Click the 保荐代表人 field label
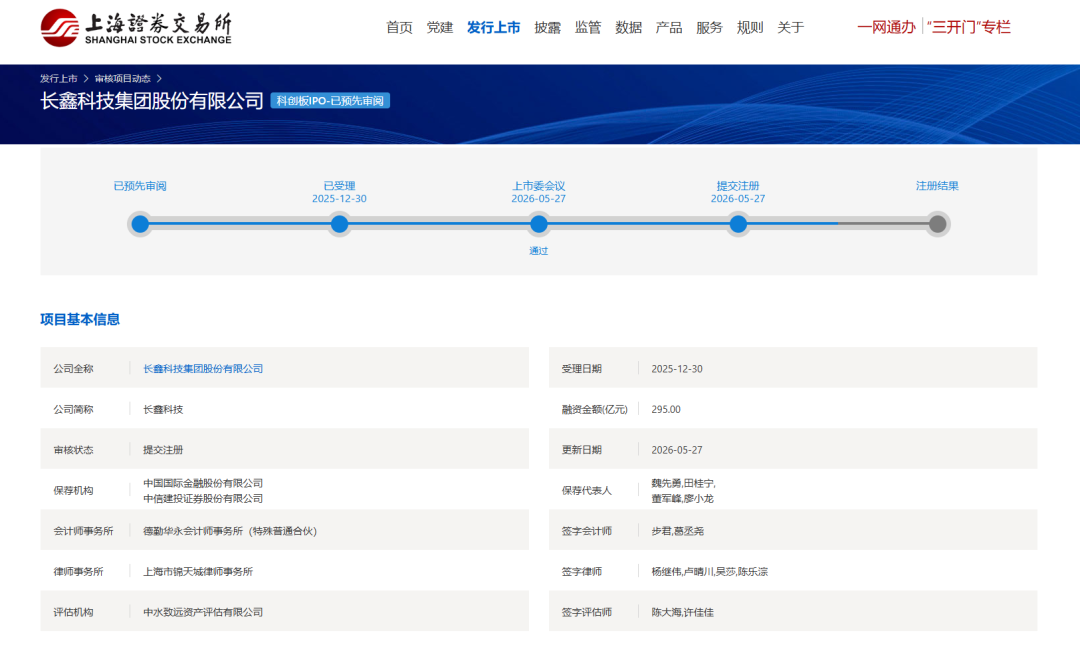Viewport: 1080px width, 651px height. pos(587,490)
